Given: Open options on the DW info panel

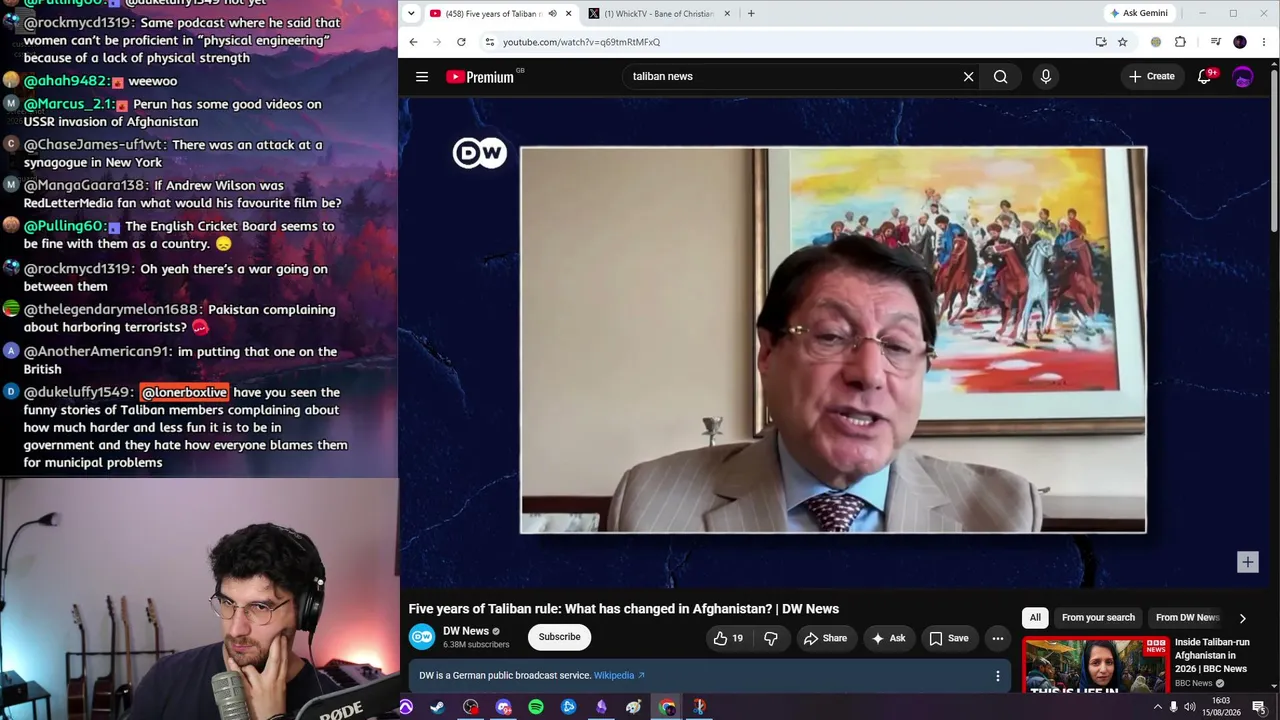Looking at the screenshot, I should pos(997,676).
